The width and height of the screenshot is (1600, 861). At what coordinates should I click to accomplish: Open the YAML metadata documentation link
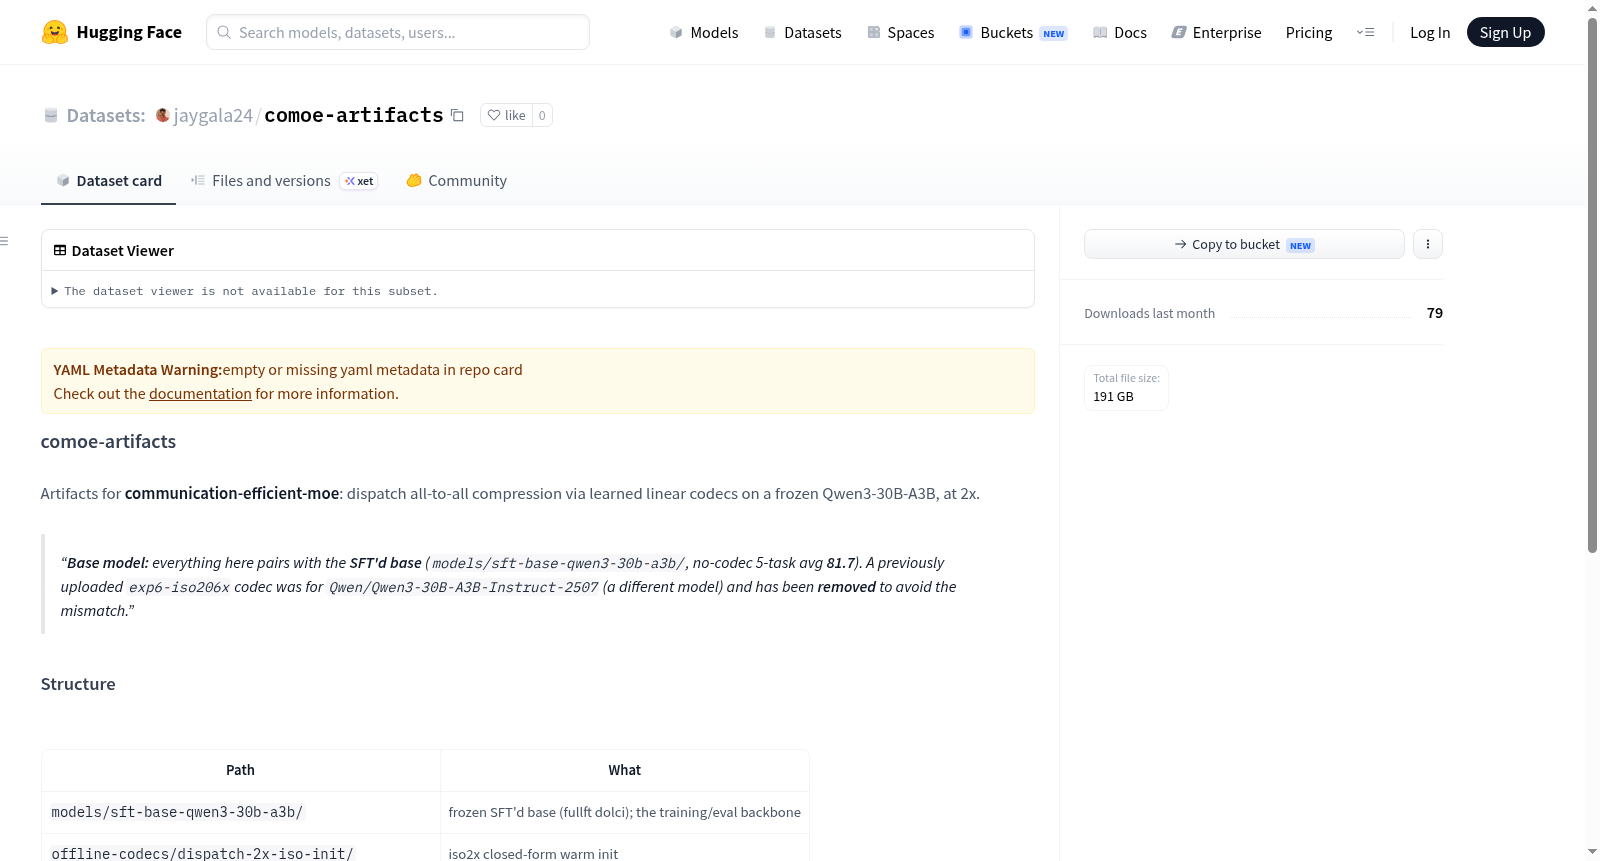200,394
